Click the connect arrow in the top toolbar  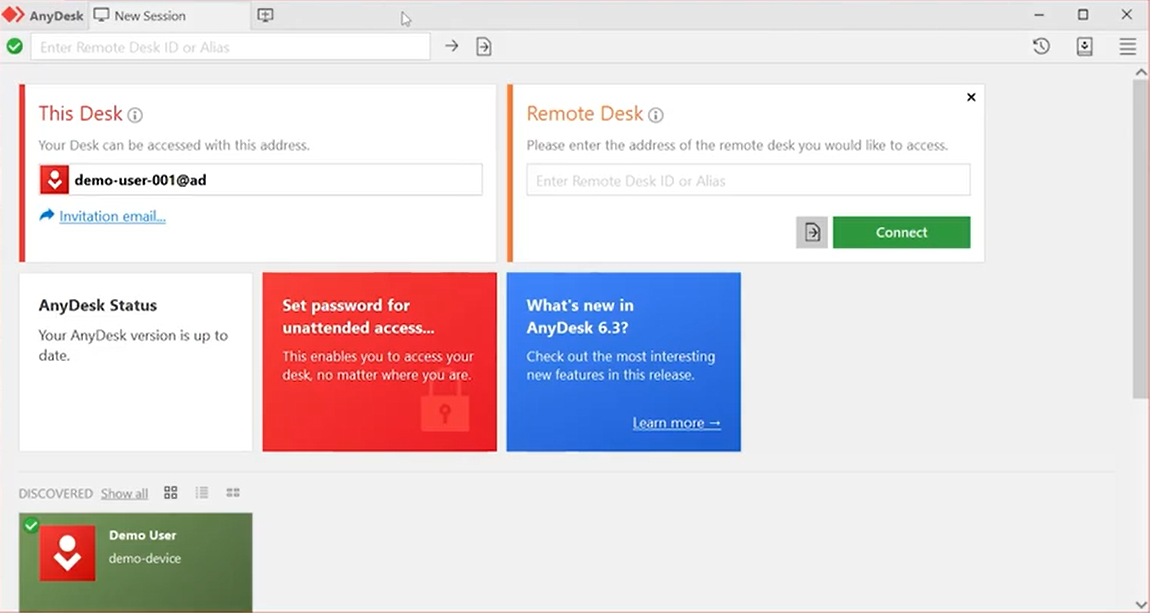pos(452,46)
